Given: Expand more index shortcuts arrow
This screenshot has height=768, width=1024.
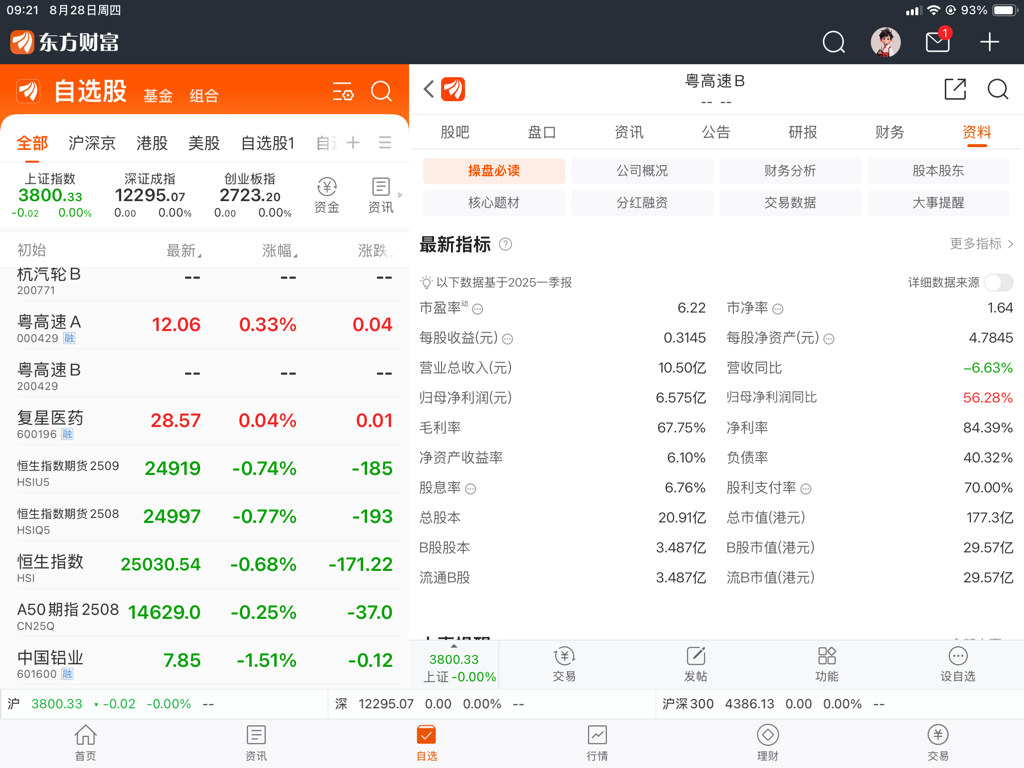Looking at the screenshot, I should coord(400,195).
